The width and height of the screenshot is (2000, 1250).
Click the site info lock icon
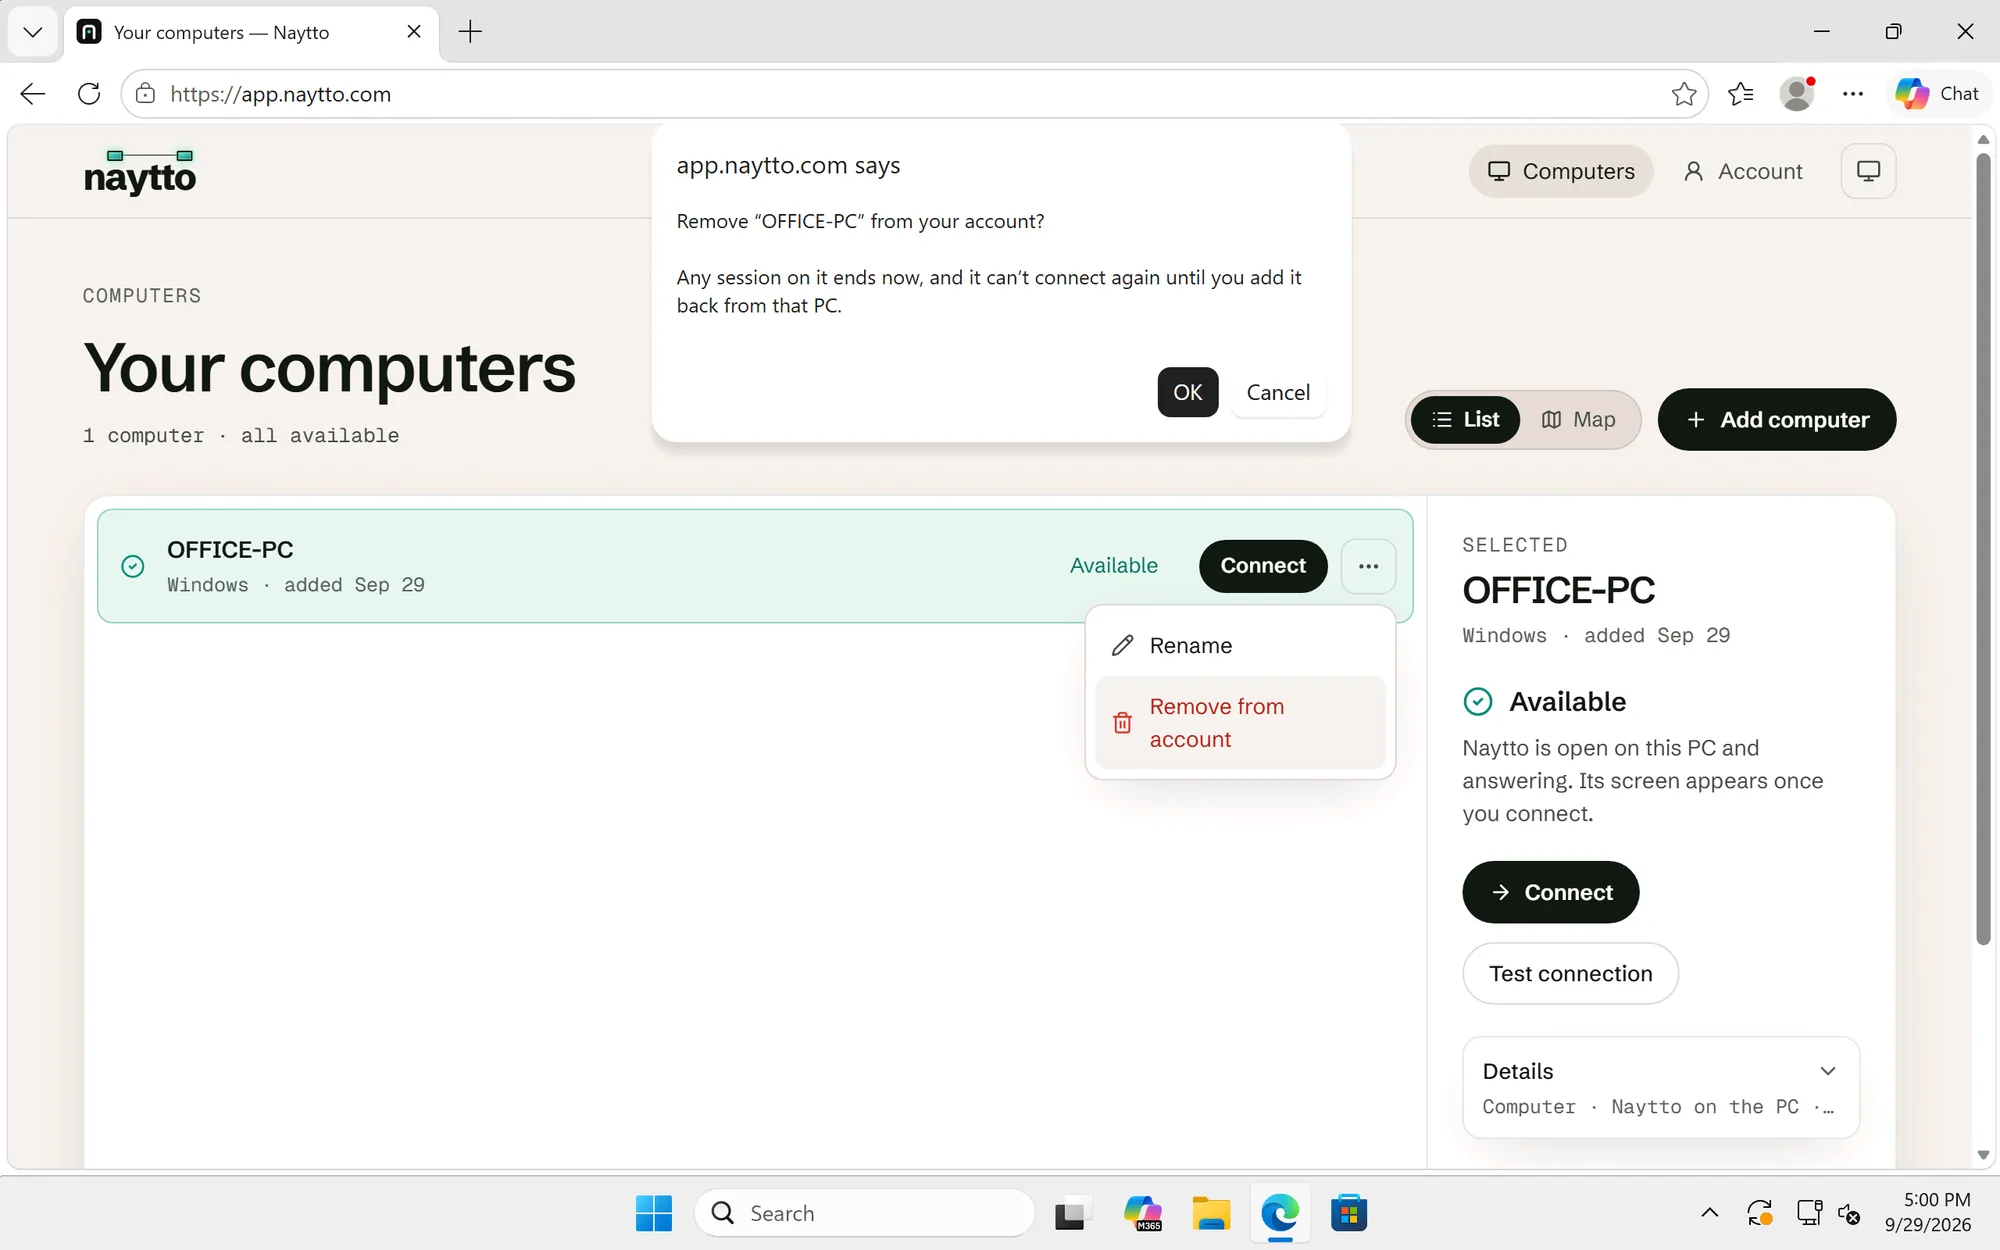[x=146, y=94]
